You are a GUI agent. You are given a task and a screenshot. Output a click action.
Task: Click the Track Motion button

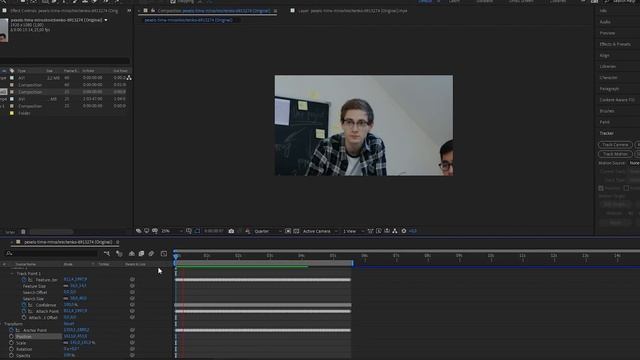coord(615,154)
